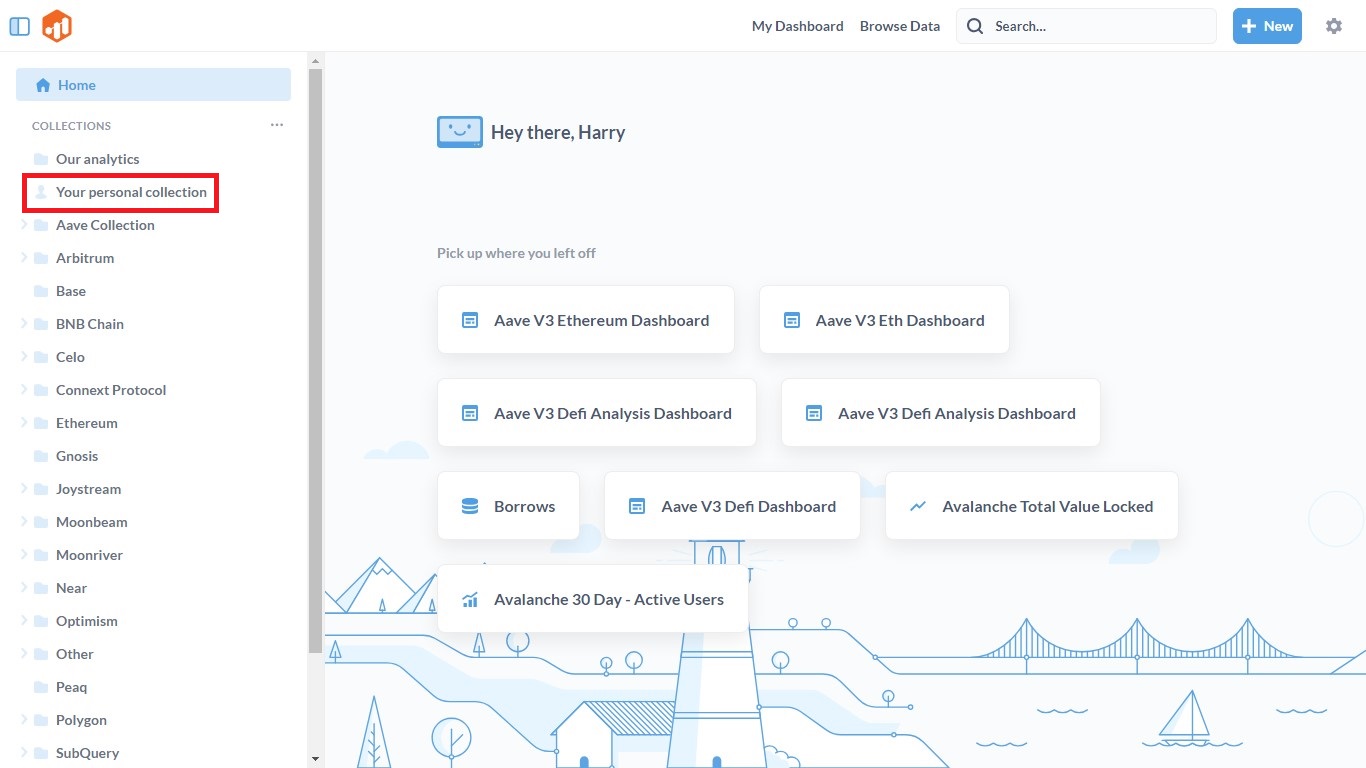Expand the Aave Collection folder chevron
Viewport: 1366px width, 768px height.
pyautogui.click(x=24, y=225)
